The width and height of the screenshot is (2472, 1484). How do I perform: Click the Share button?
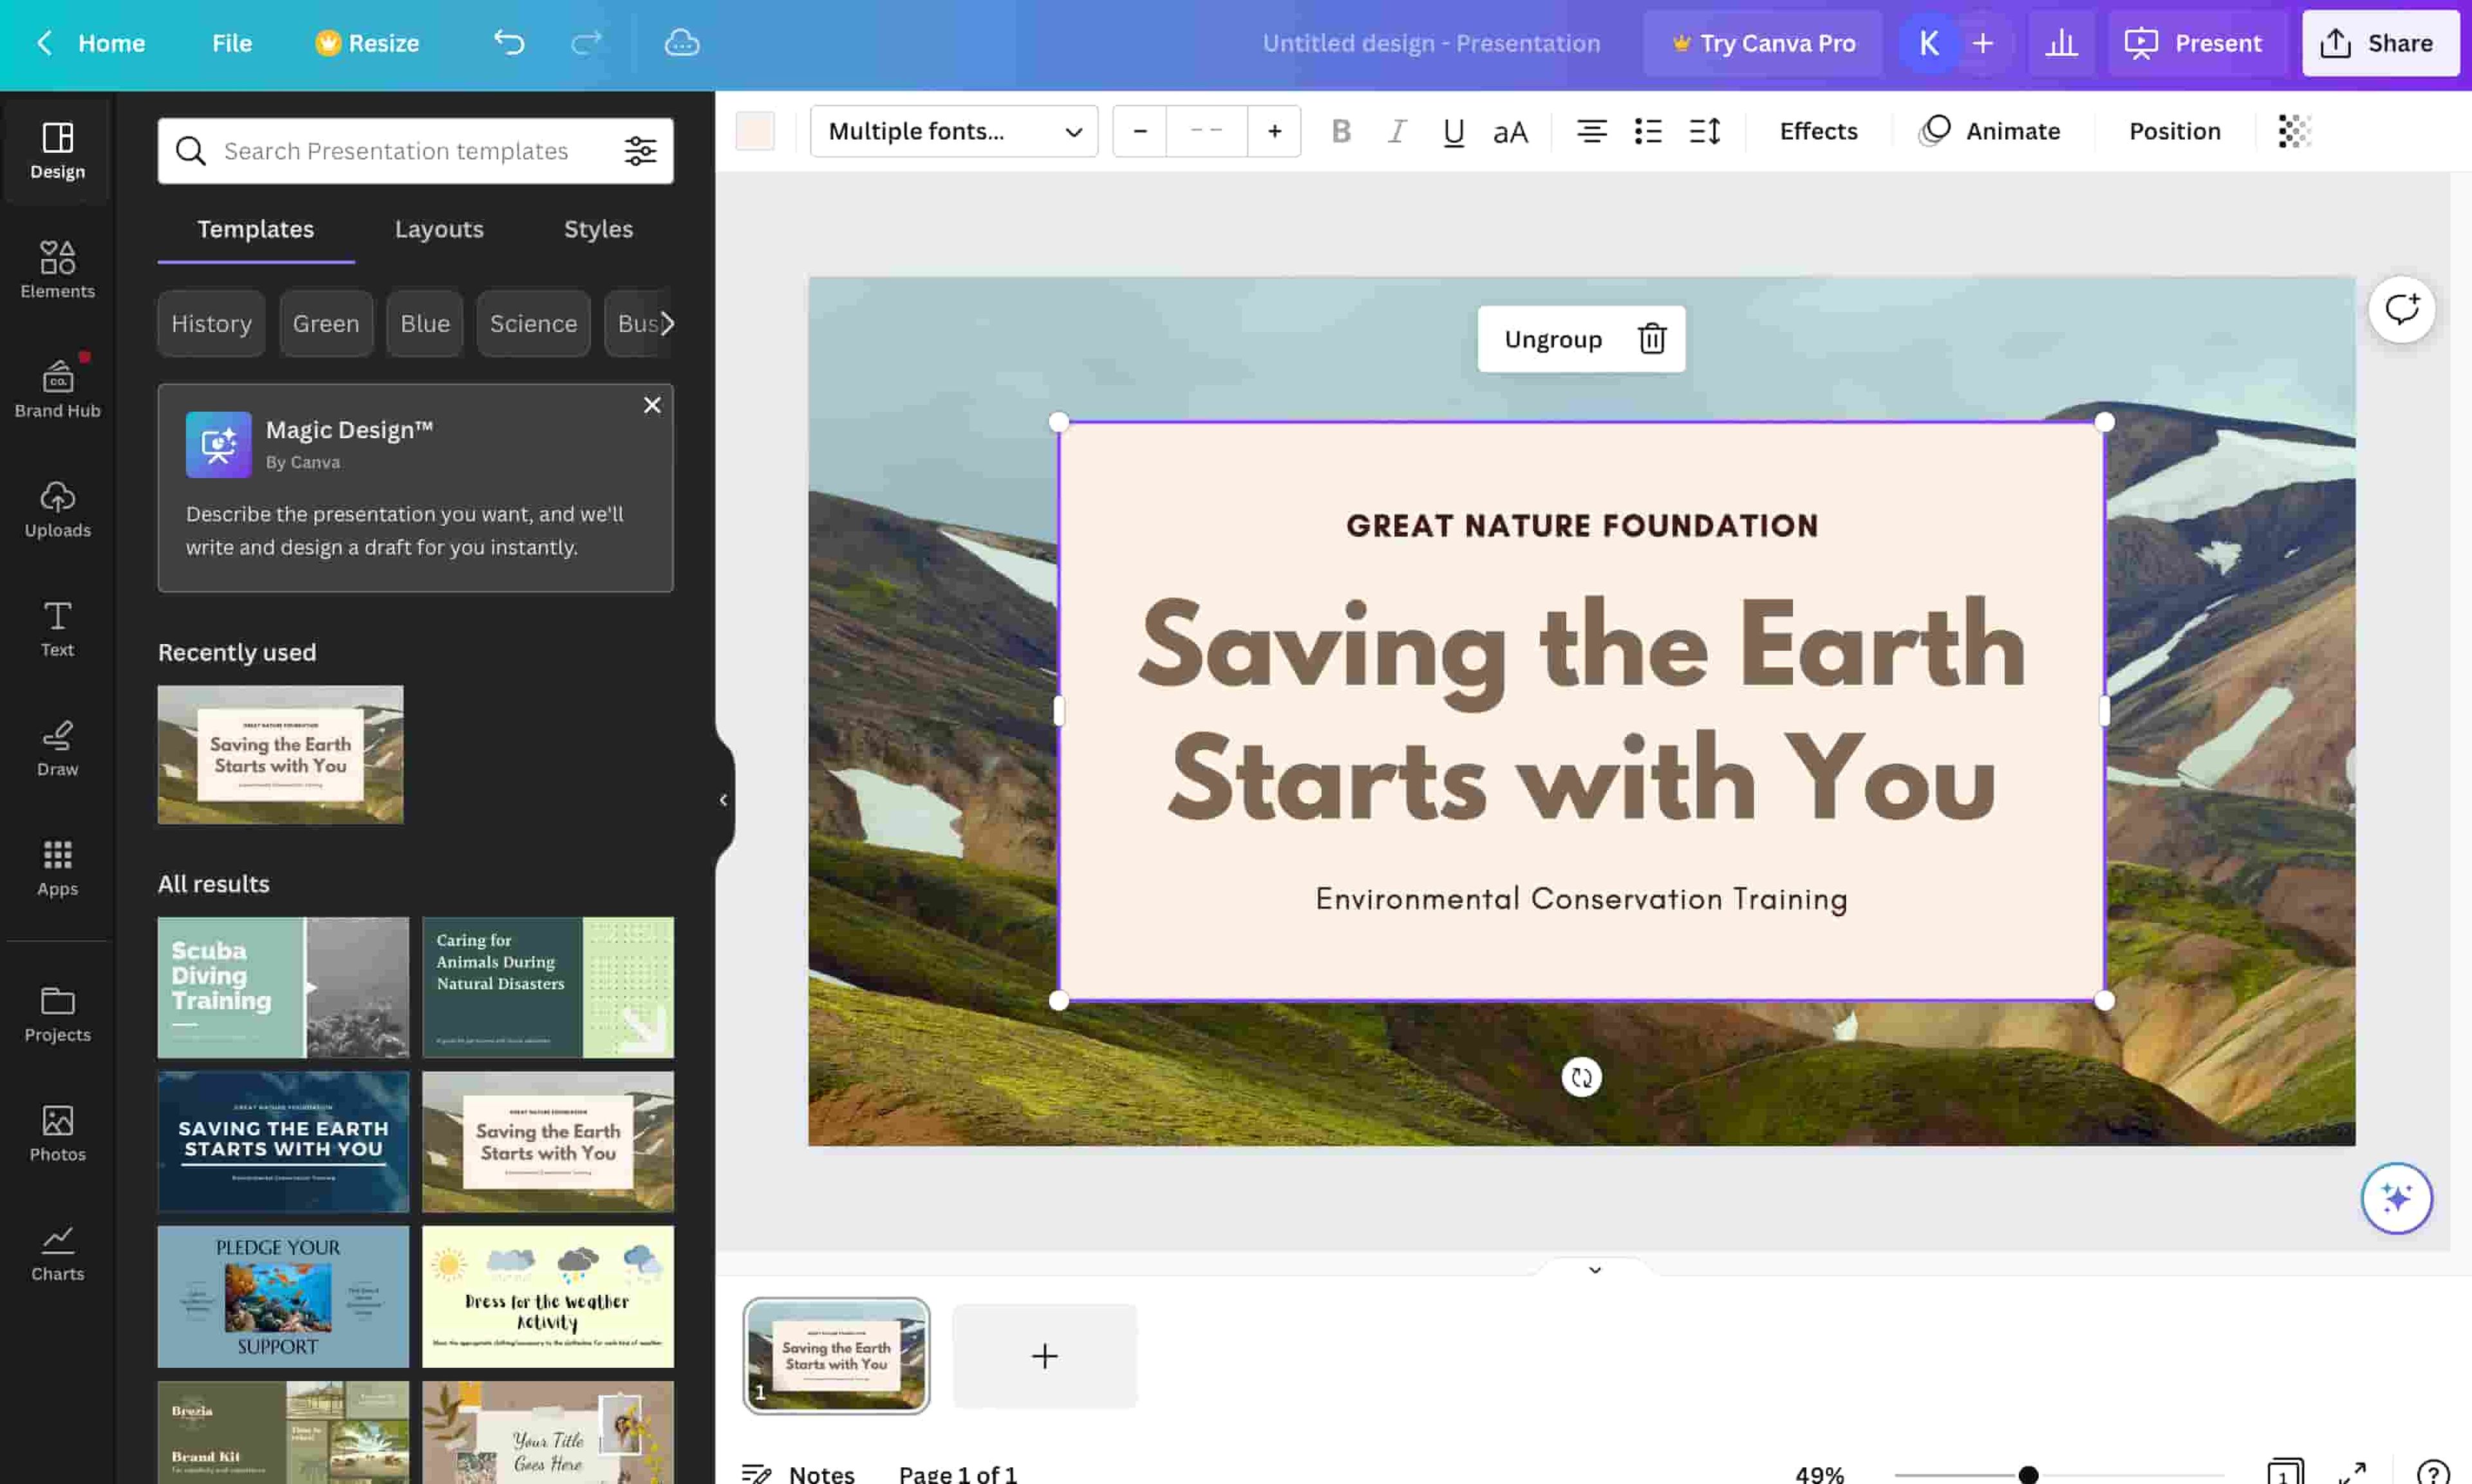click(x=2380, y=43)
